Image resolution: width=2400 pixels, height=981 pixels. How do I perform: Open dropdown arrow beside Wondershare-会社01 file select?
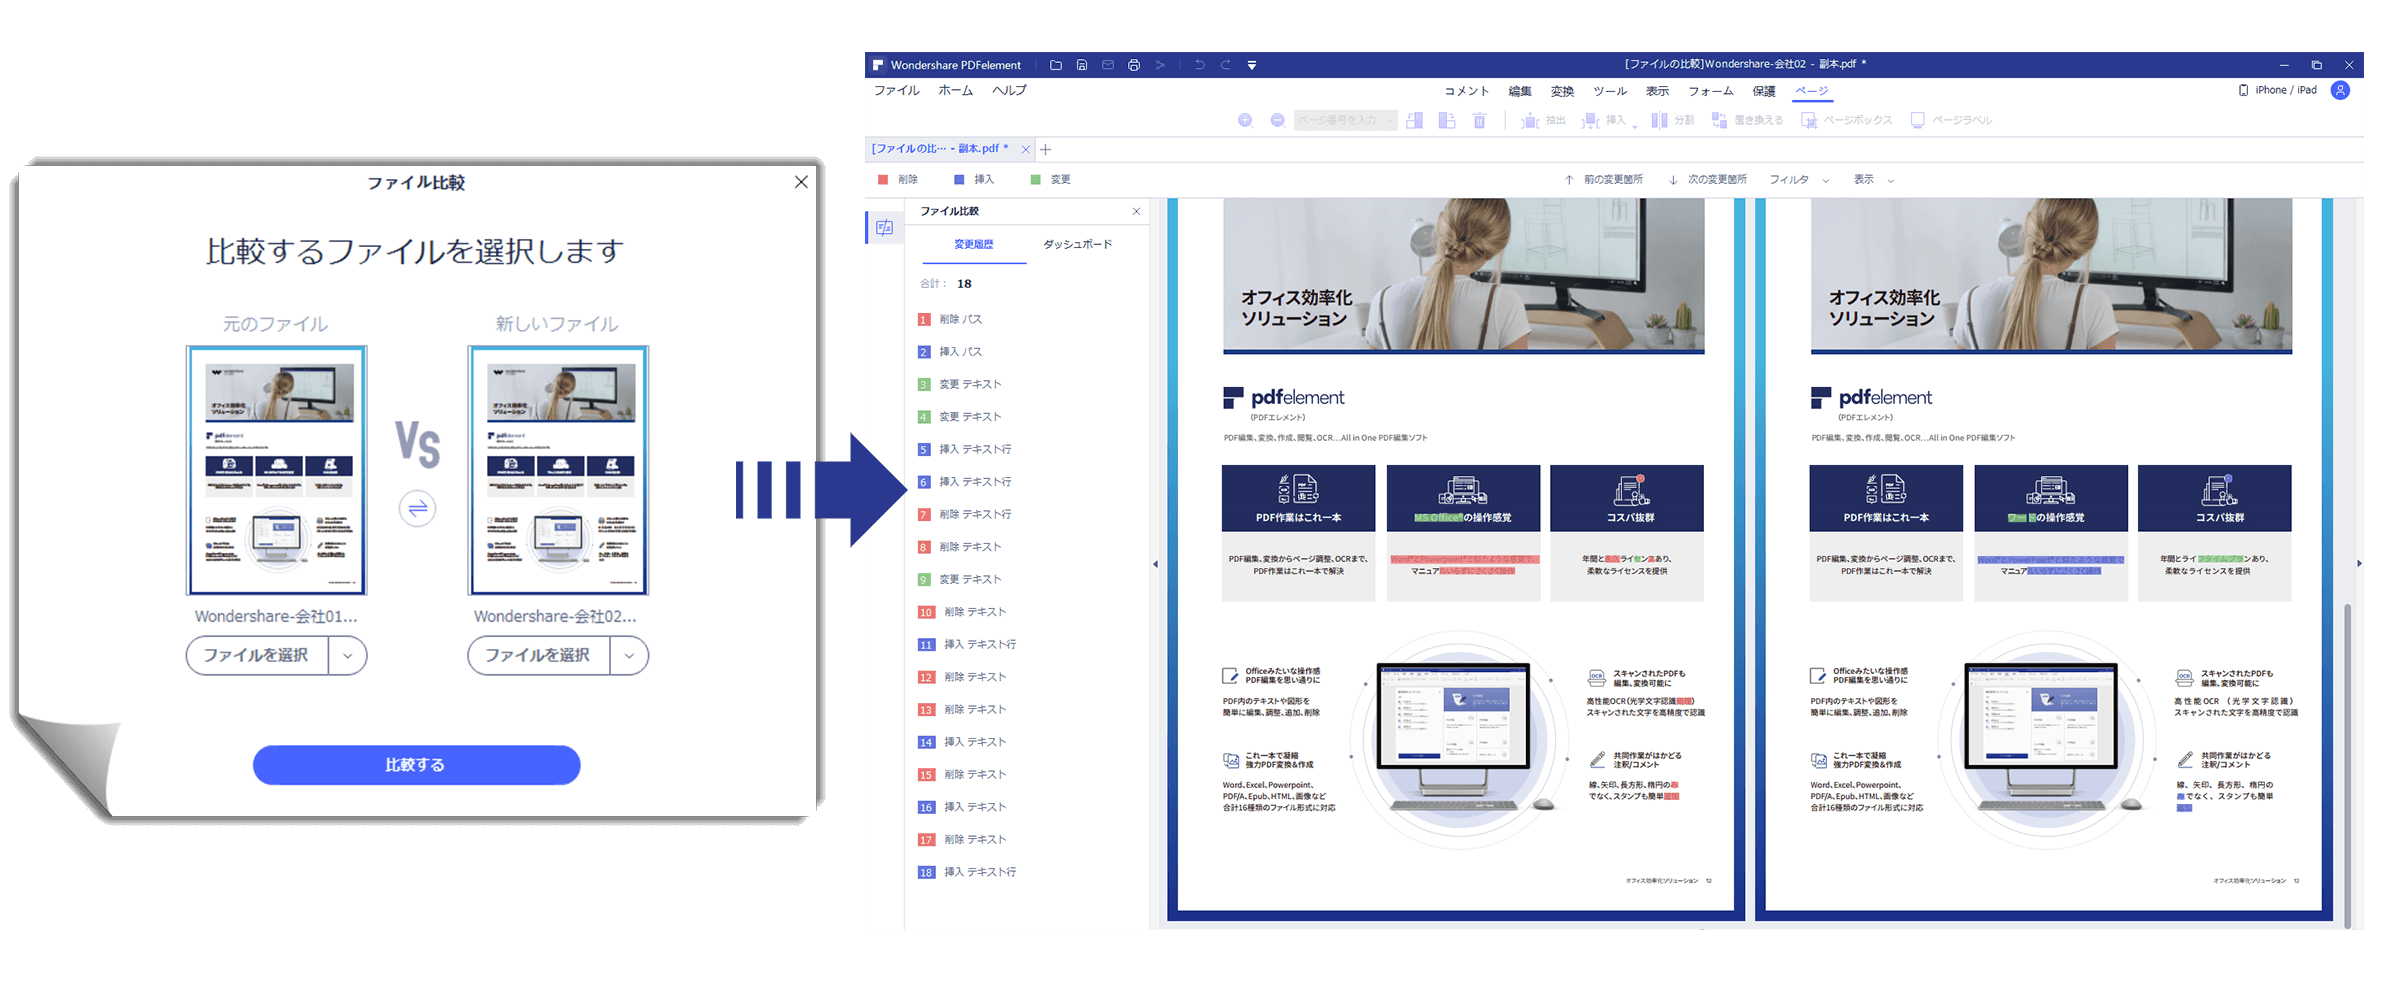pos(347,656)
